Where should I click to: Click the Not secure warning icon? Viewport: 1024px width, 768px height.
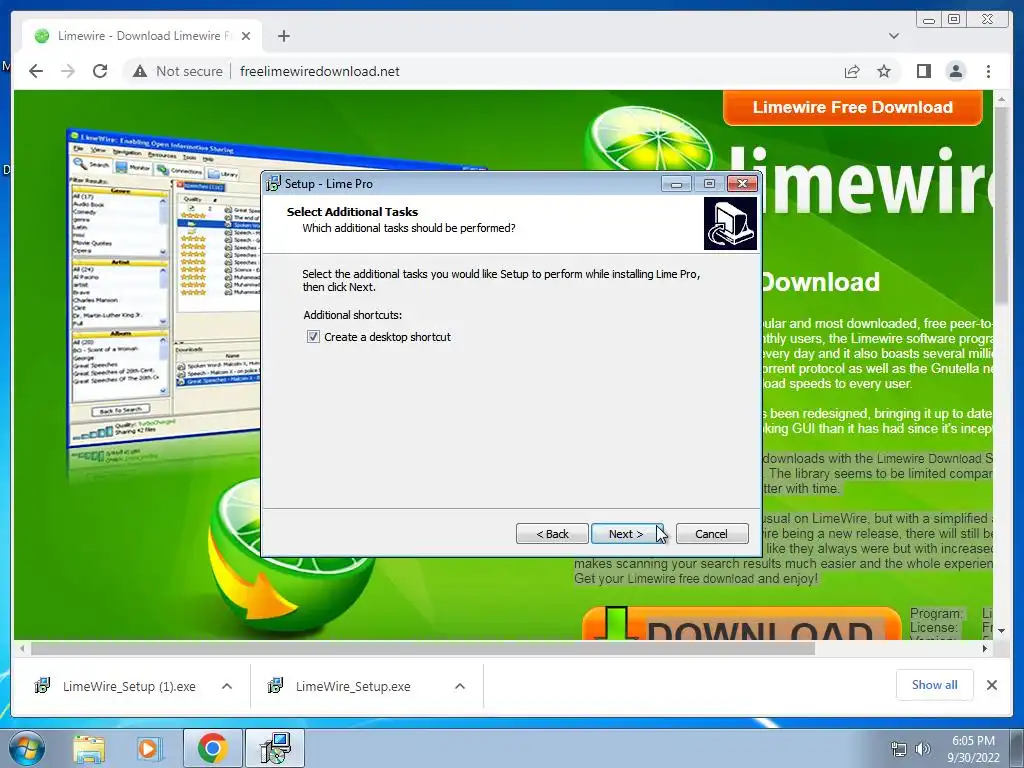tap(140, 71)
